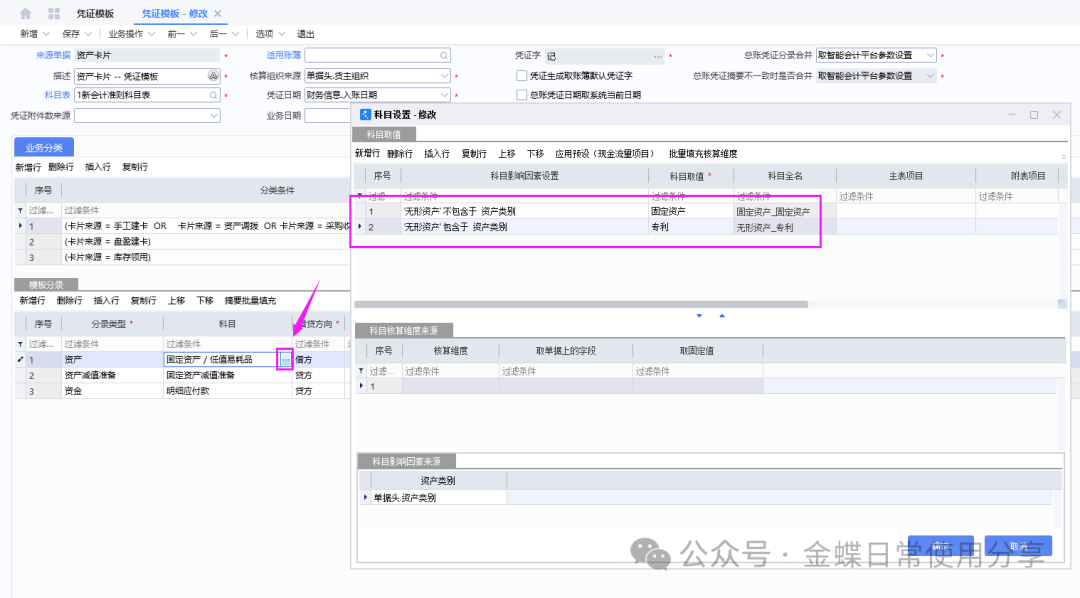Click the multilingual icon in 描述 field

point(212,76)
